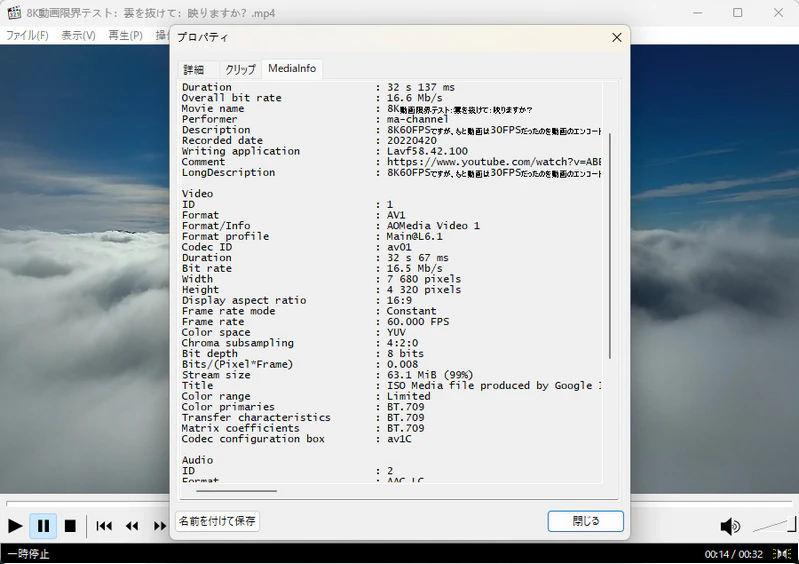Screen dimensions: 799x564
Task: Click Format profile Main@L6.1
Action: coord(414,236)
